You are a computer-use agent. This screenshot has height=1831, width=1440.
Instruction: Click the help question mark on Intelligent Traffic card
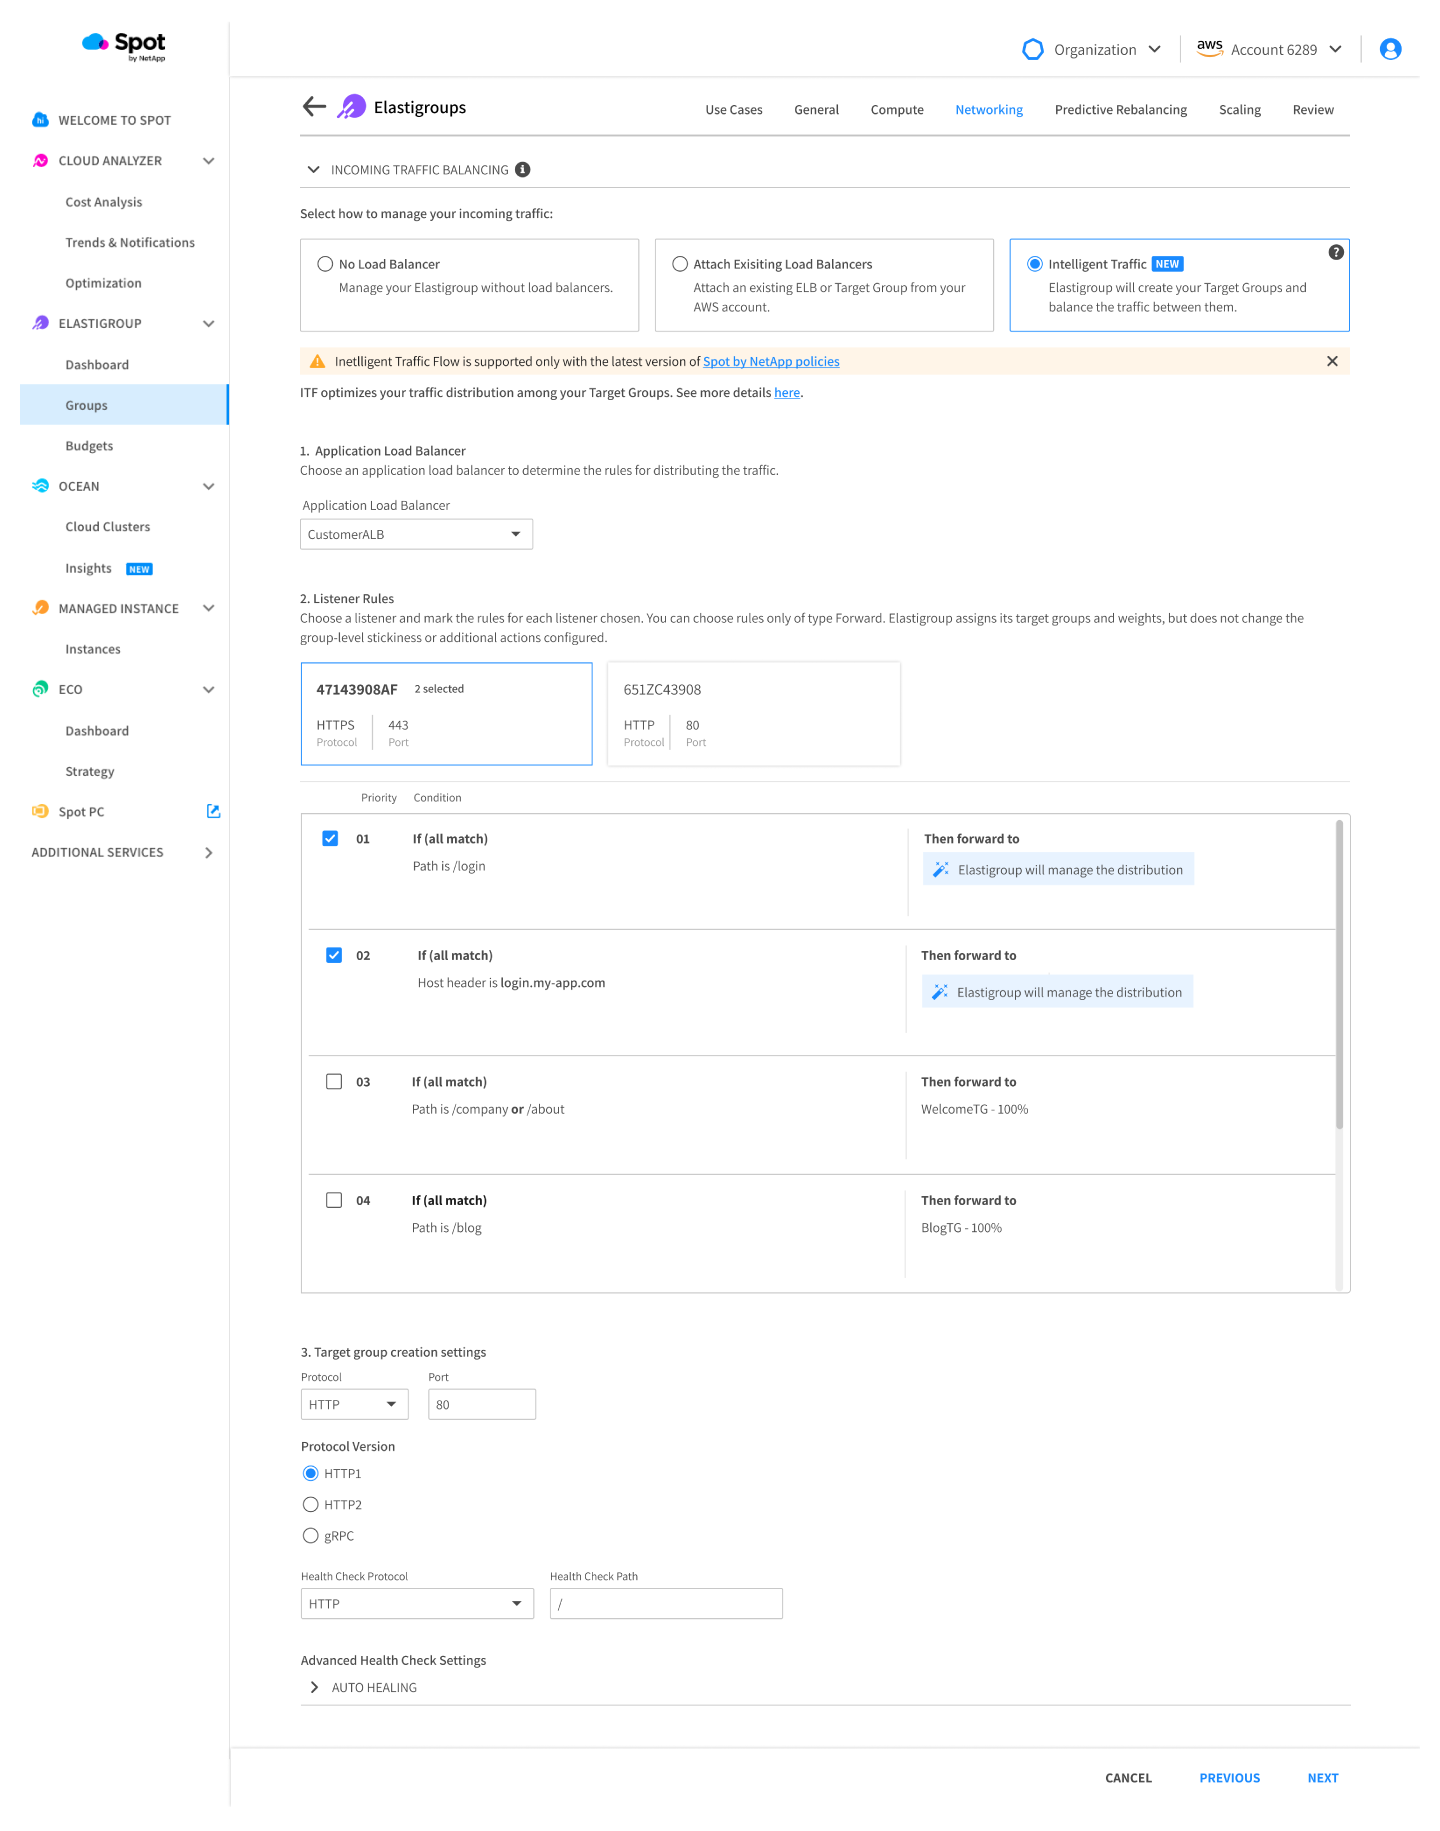coord(1335,253)
